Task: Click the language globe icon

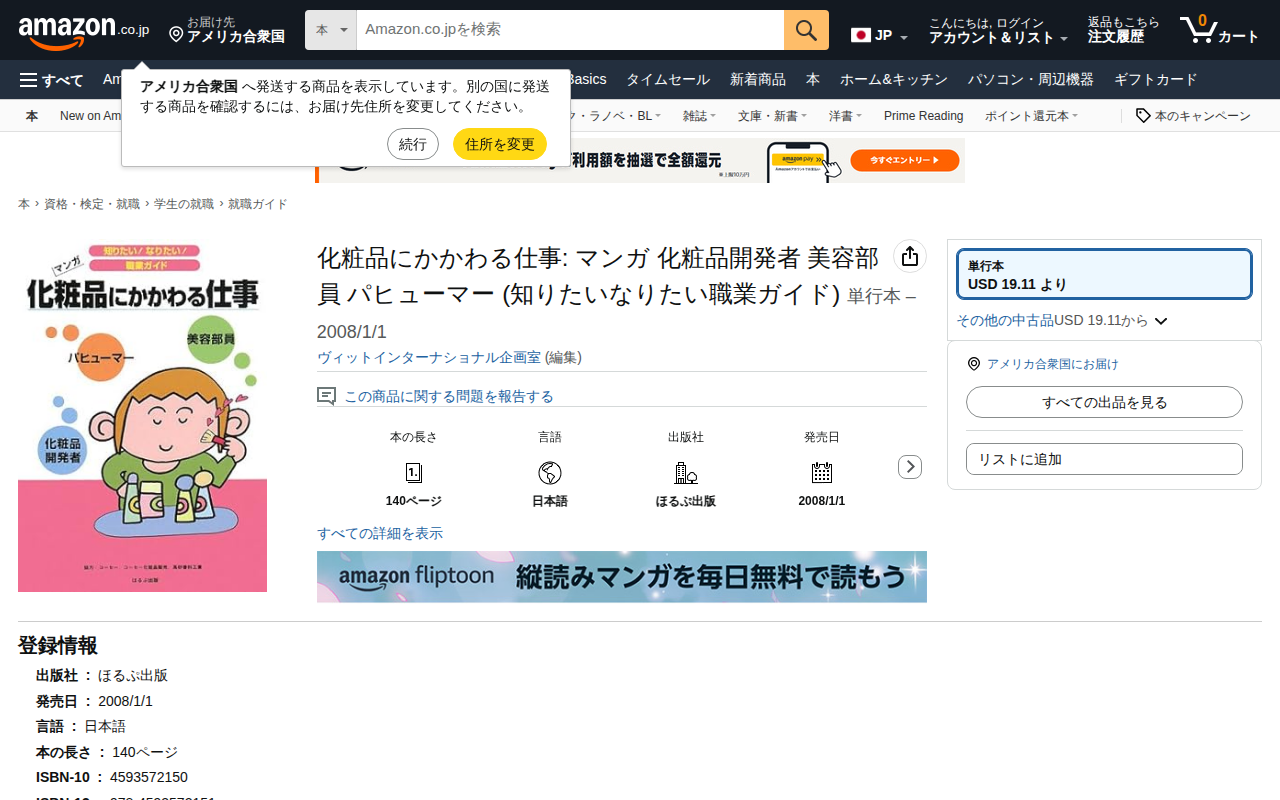Action: 550,473
